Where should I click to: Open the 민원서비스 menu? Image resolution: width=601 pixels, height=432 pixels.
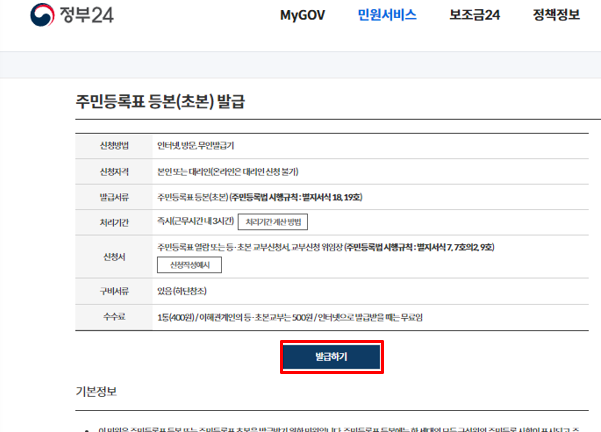[387, 15]
